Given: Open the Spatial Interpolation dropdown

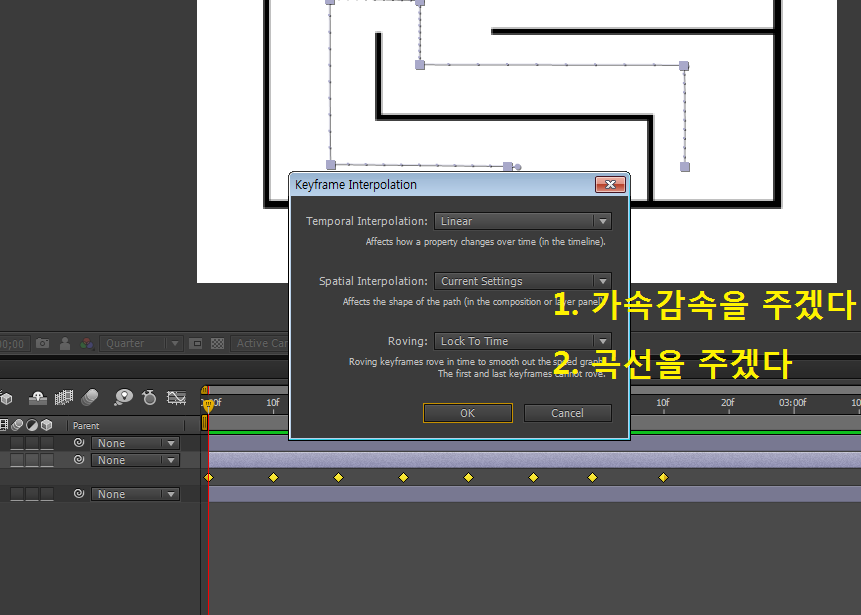Looking at the screenshot, I should pos(523,281).
